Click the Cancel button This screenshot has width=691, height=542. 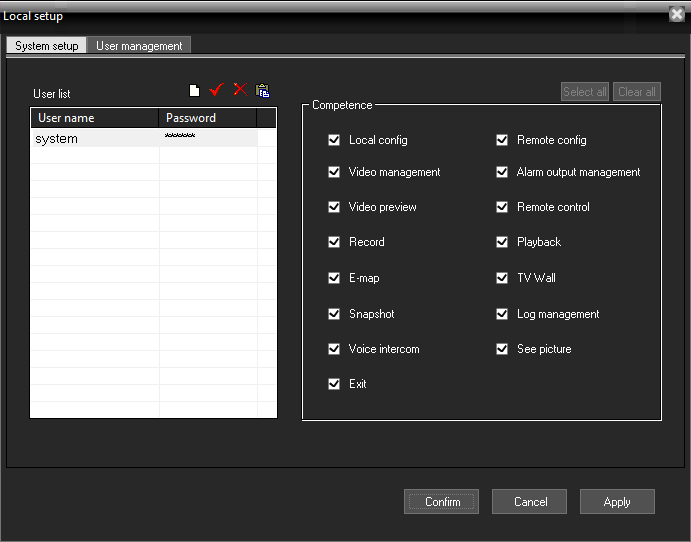point(530,501)
